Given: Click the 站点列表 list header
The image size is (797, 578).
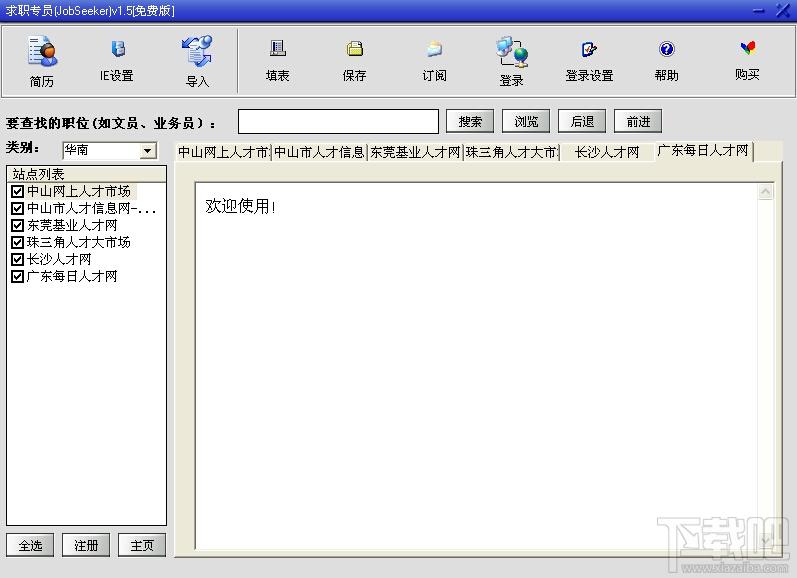Looking at the screenshot, I should point(86,174).
